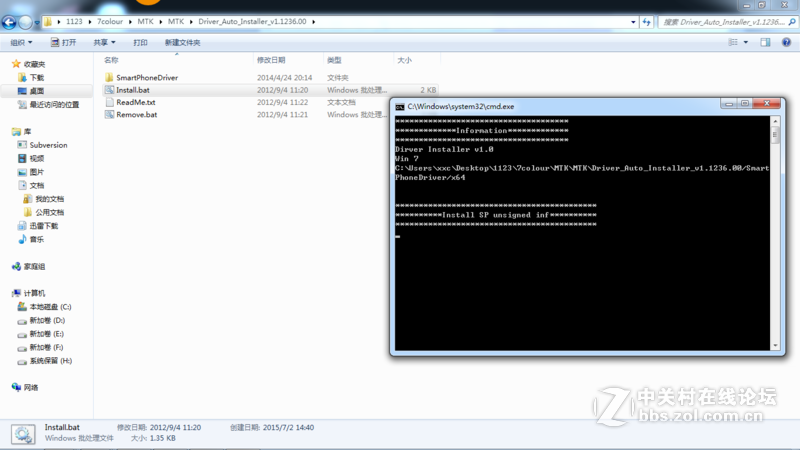The width and height of the screenshot is (800, 450).
Task: Click cmd window scrollbar down arrow
Action: pyautogui.click(x=776, y=345)
